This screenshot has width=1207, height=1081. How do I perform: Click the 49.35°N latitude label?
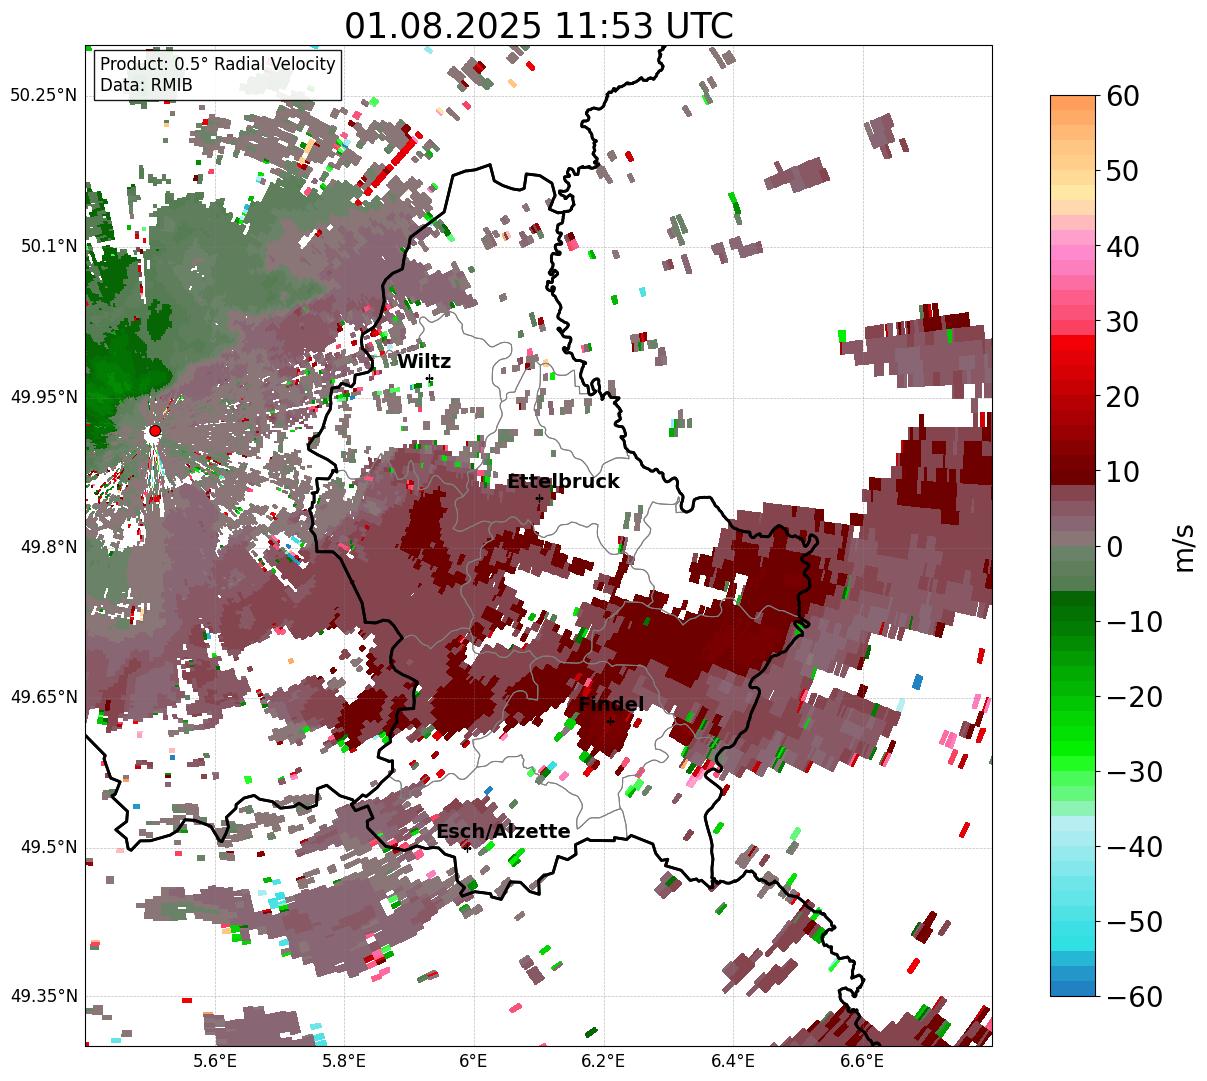click(x=44, y=996)
